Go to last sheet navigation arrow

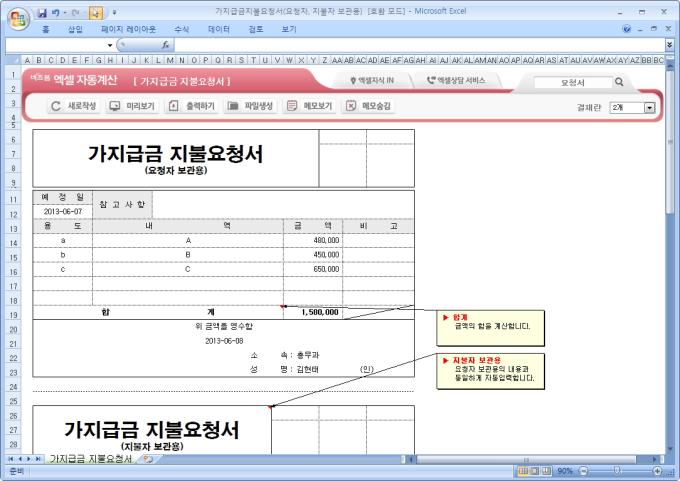(38, 459)
